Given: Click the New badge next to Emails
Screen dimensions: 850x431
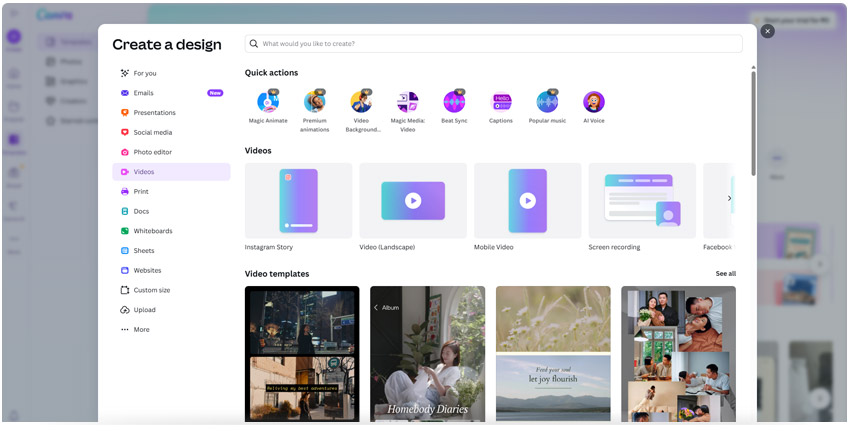Looking at the screenshot, I should (215, 93).
